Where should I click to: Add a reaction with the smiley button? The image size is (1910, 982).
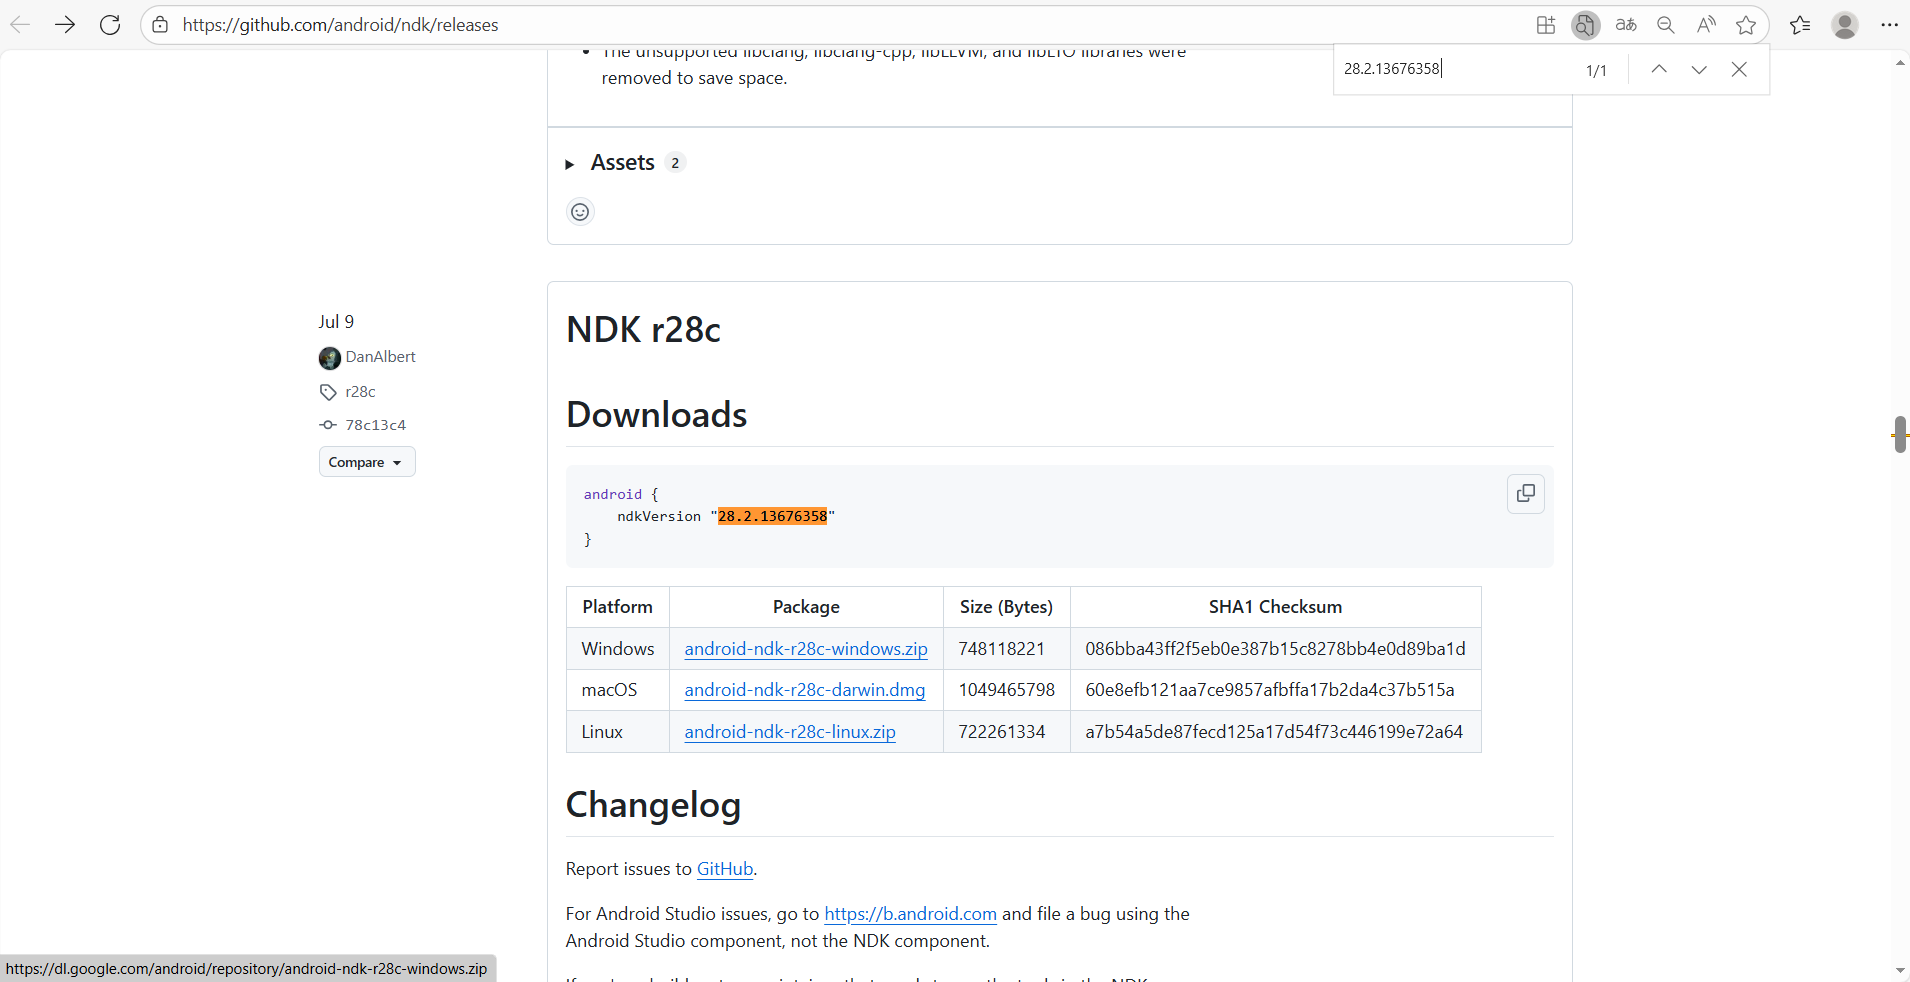click(x=580, y=212)
